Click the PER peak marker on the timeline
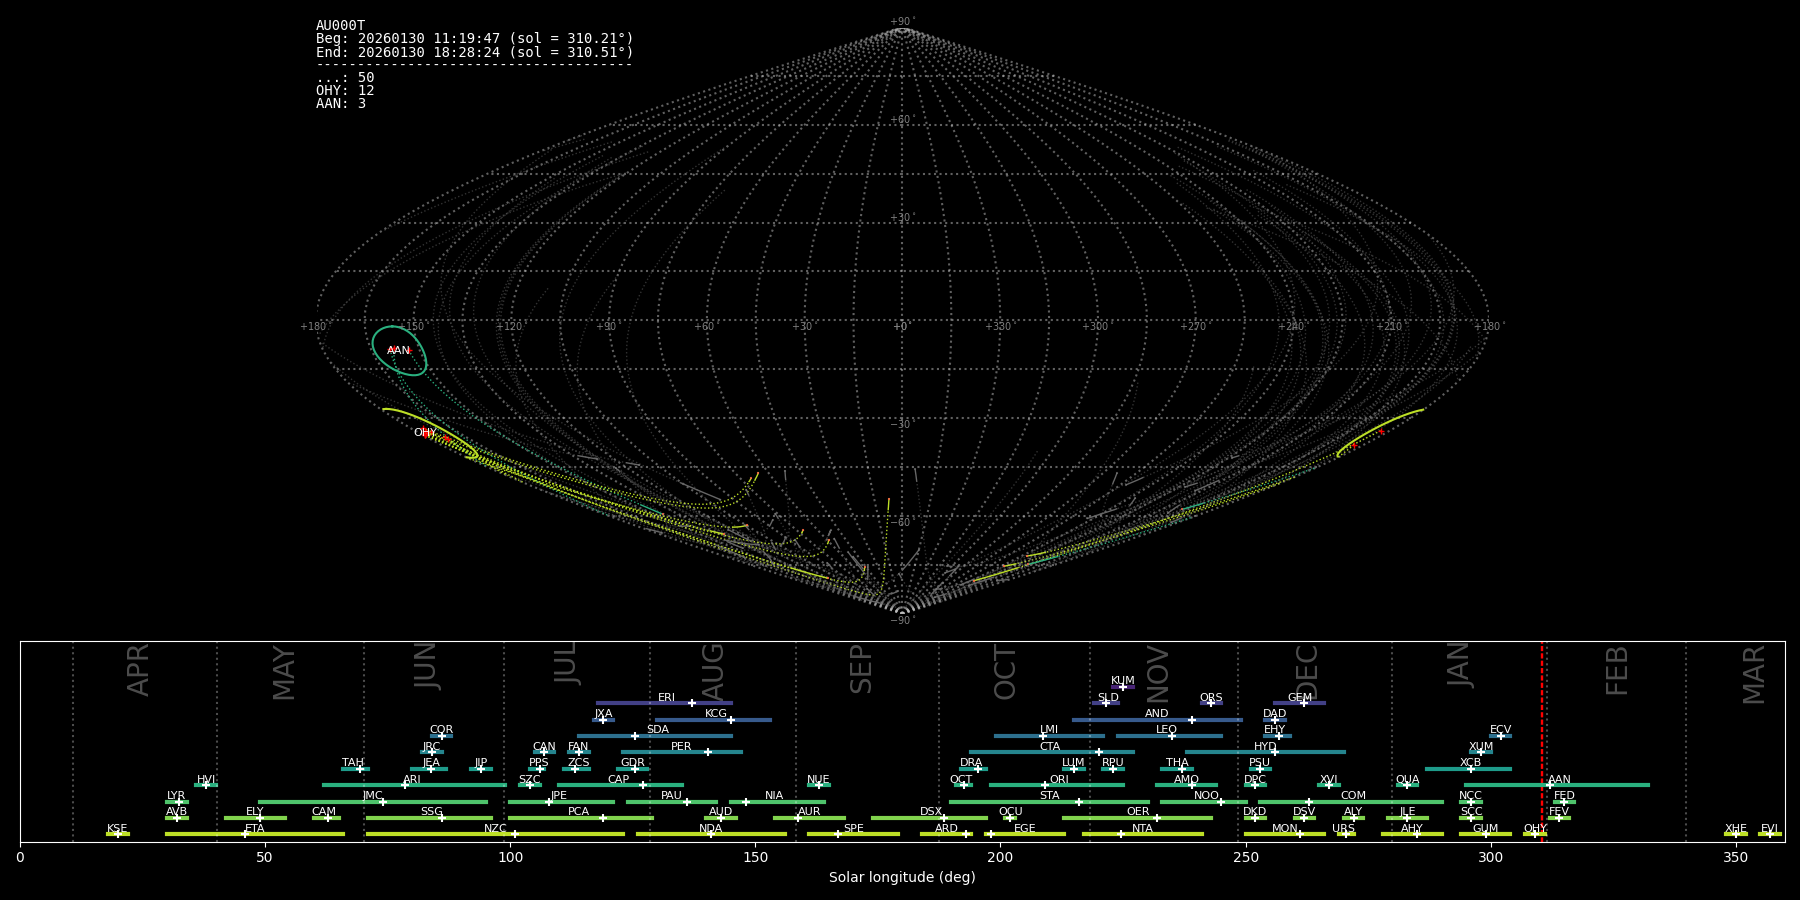This screenshot has width=1800, height=900. coord(708,752)
